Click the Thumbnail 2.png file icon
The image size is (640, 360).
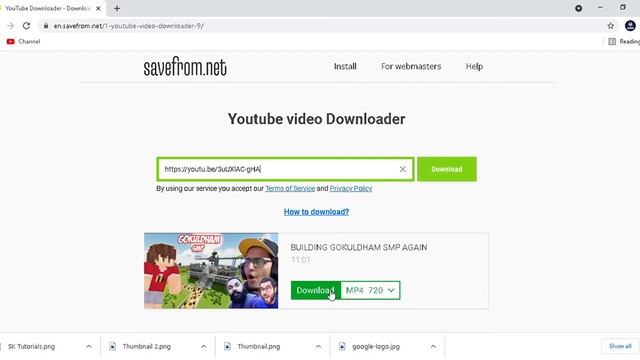112,347
